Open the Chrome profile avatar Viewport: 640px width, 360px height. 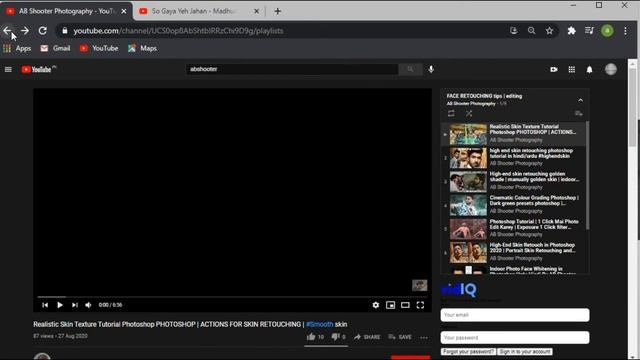click(x=607, y=31)
